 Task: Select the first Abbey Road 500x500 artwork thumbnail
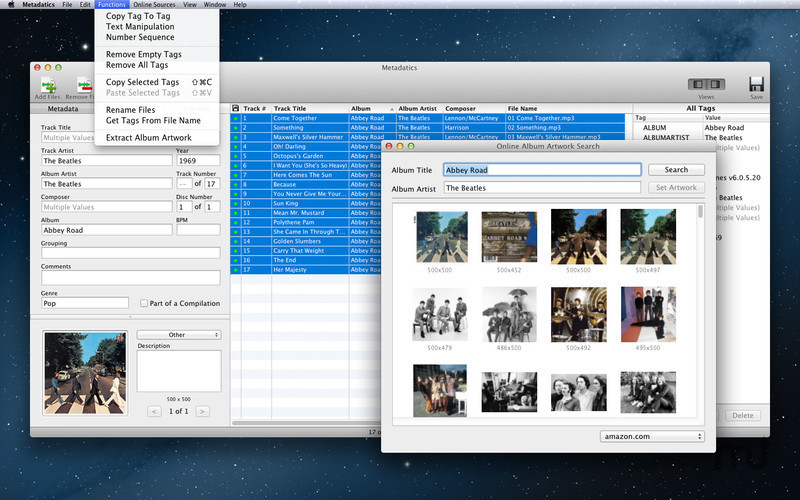click(440, 236)
